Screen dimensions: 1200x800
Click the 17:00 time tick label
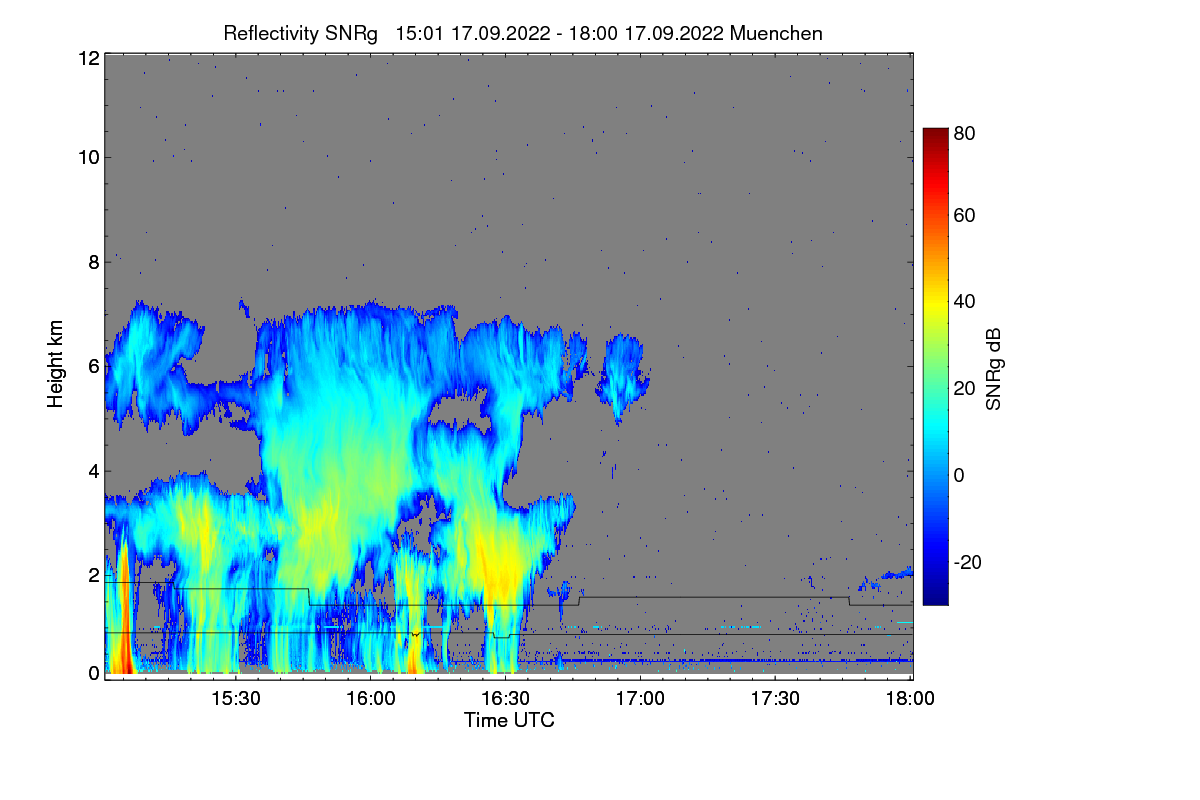[640, 699]
